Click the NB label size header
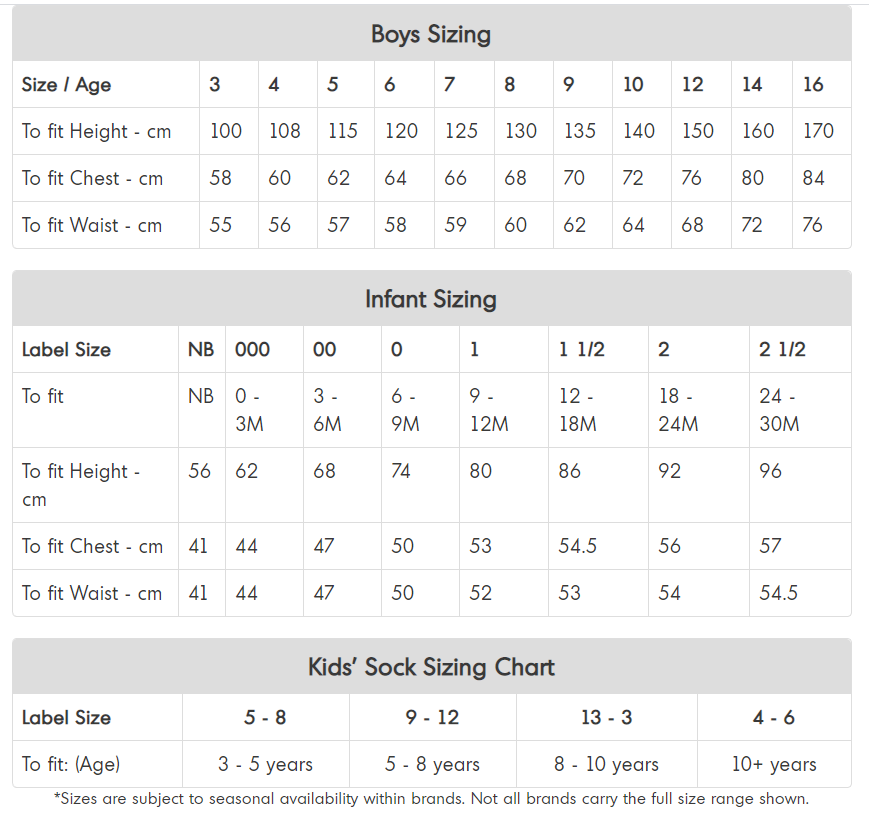Viewport: 869px width, 833px height. (x=200, y=350)
